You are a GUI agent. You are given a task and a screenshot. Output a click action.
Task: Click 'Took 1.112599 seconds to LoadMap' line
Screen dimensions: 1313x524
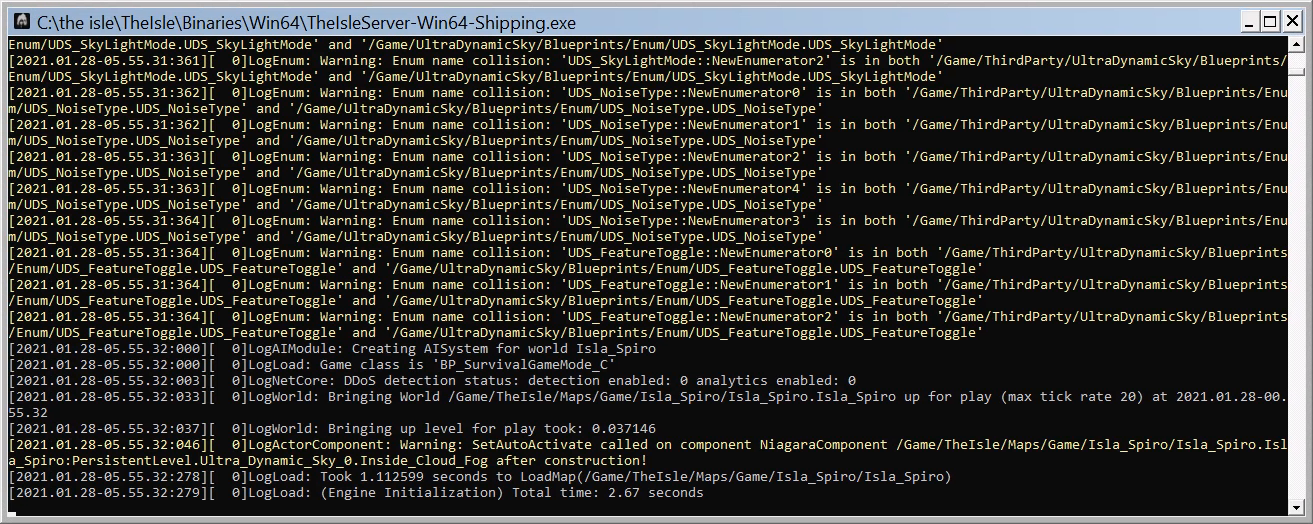480,477
